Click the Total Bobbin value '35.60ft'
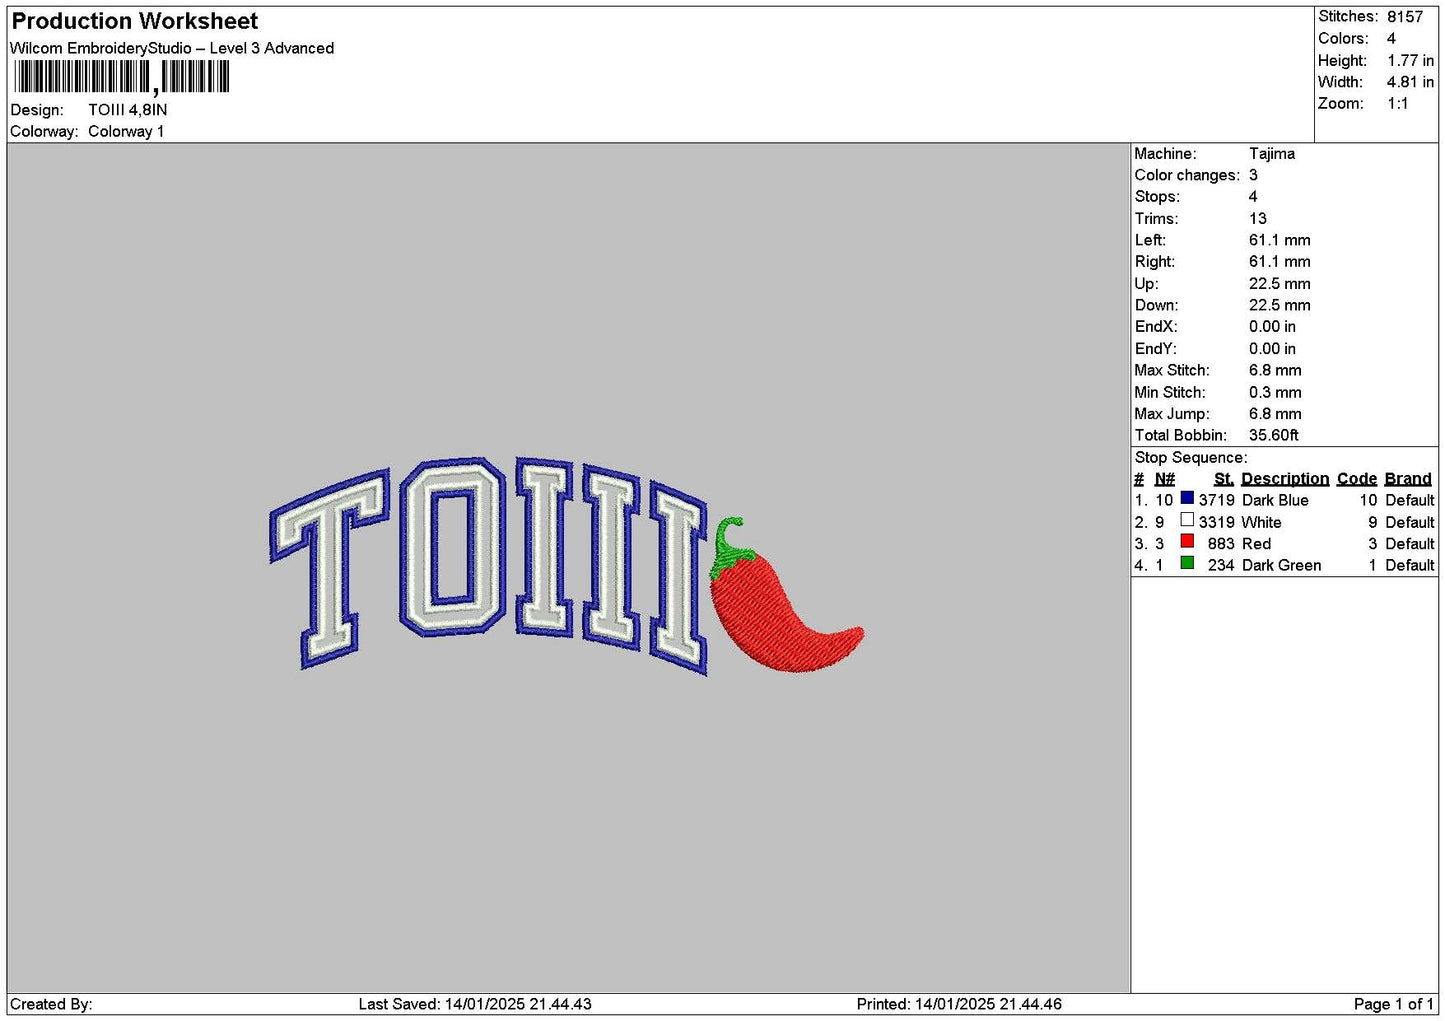Image resolution: width=1445 pixels, height=1021 pixels. pyautogui.click(x=1274, y=436)
